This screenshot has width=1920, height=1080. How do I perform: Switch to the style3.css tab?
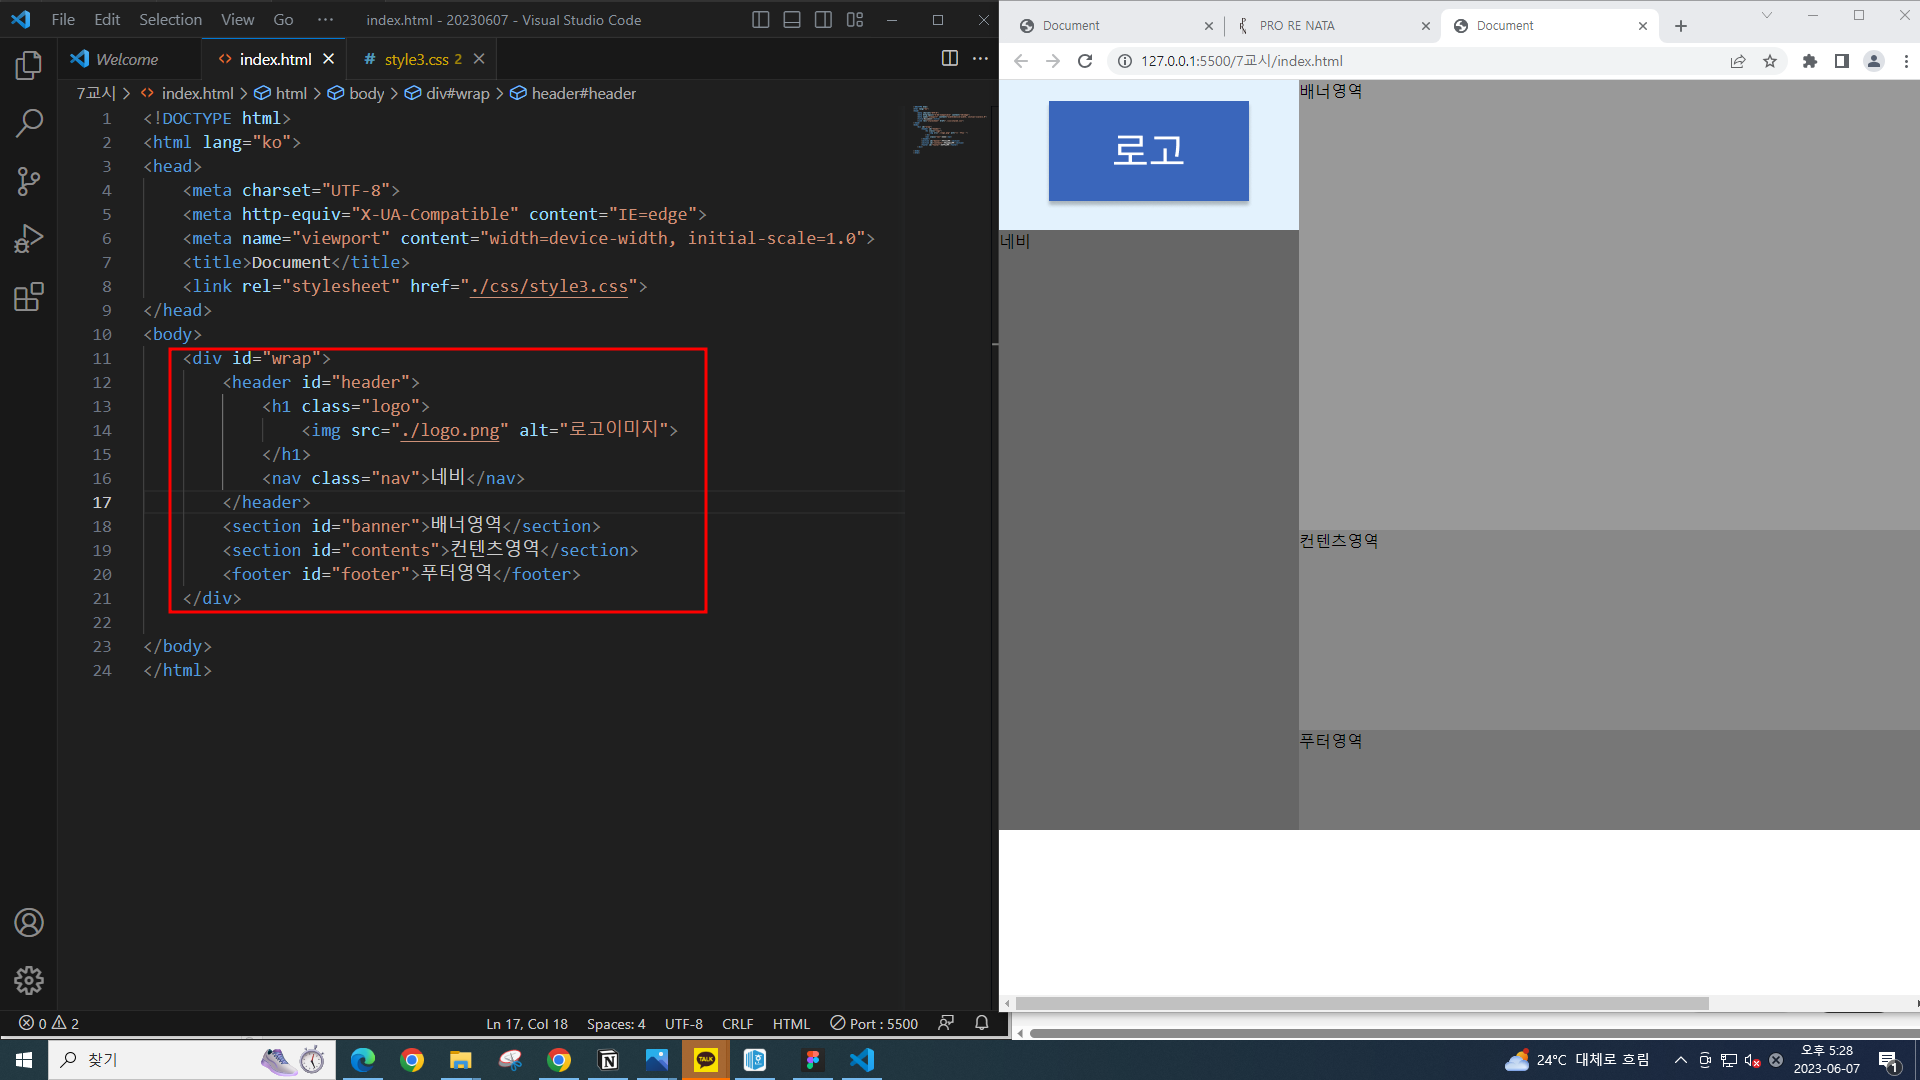point(415,59)
